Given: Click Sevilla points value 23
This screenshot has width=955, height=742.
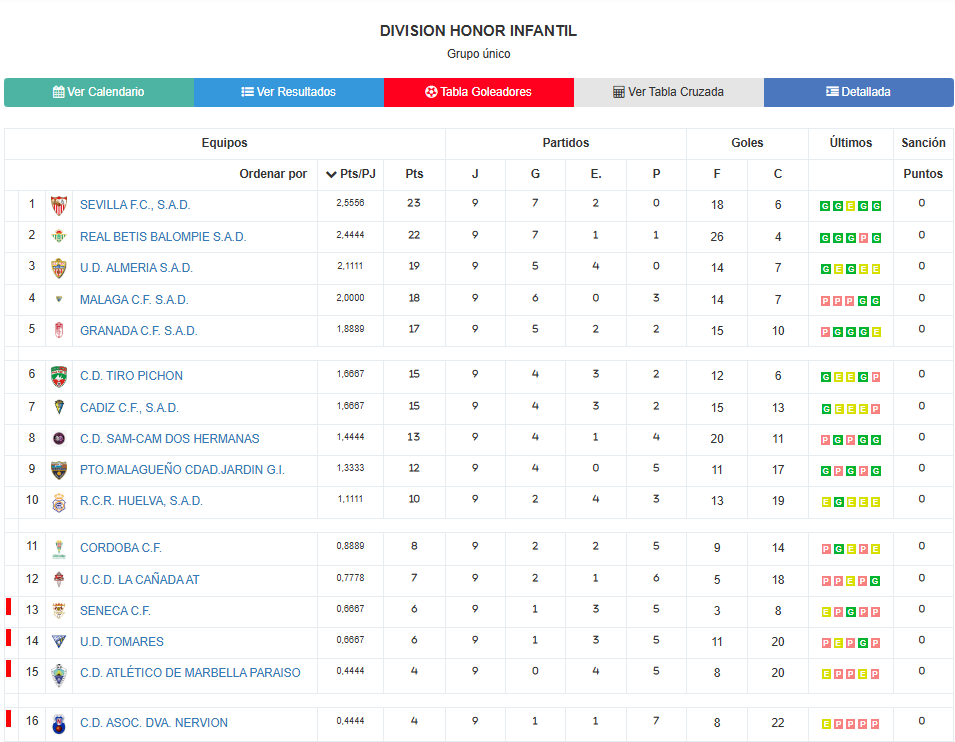Looking at the screenshot, I should pyautogui.click(x=414, y=203).
